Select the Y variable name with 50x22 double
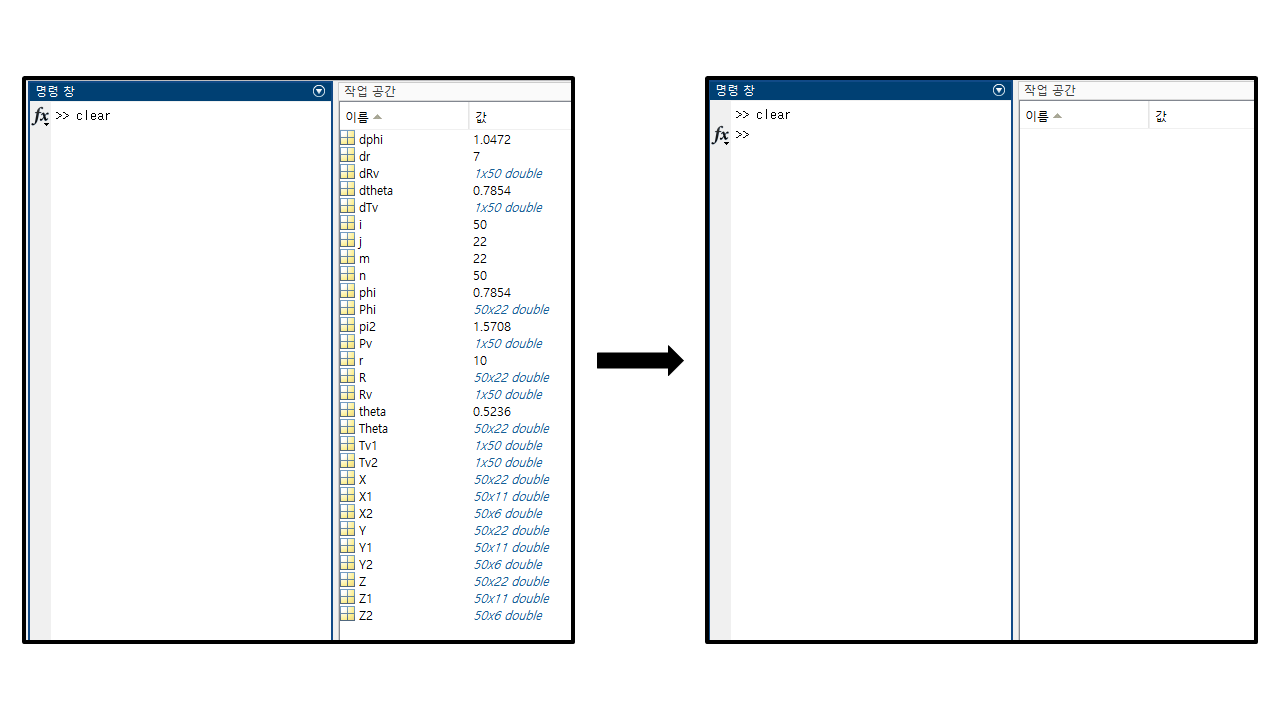Viewport: 1280px width, 720px height. pyautogui.click(x=363, y=530)
